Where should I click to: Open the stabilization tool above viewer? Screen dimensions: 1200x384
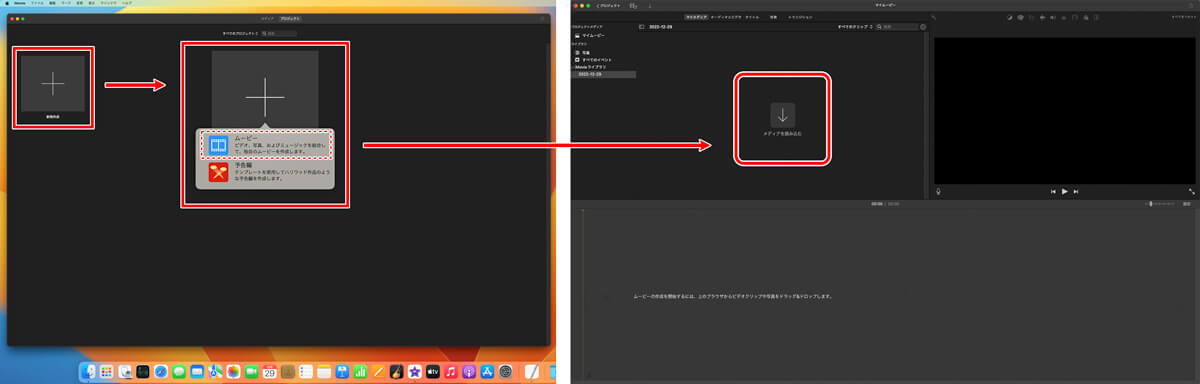tap(1042, 18)
